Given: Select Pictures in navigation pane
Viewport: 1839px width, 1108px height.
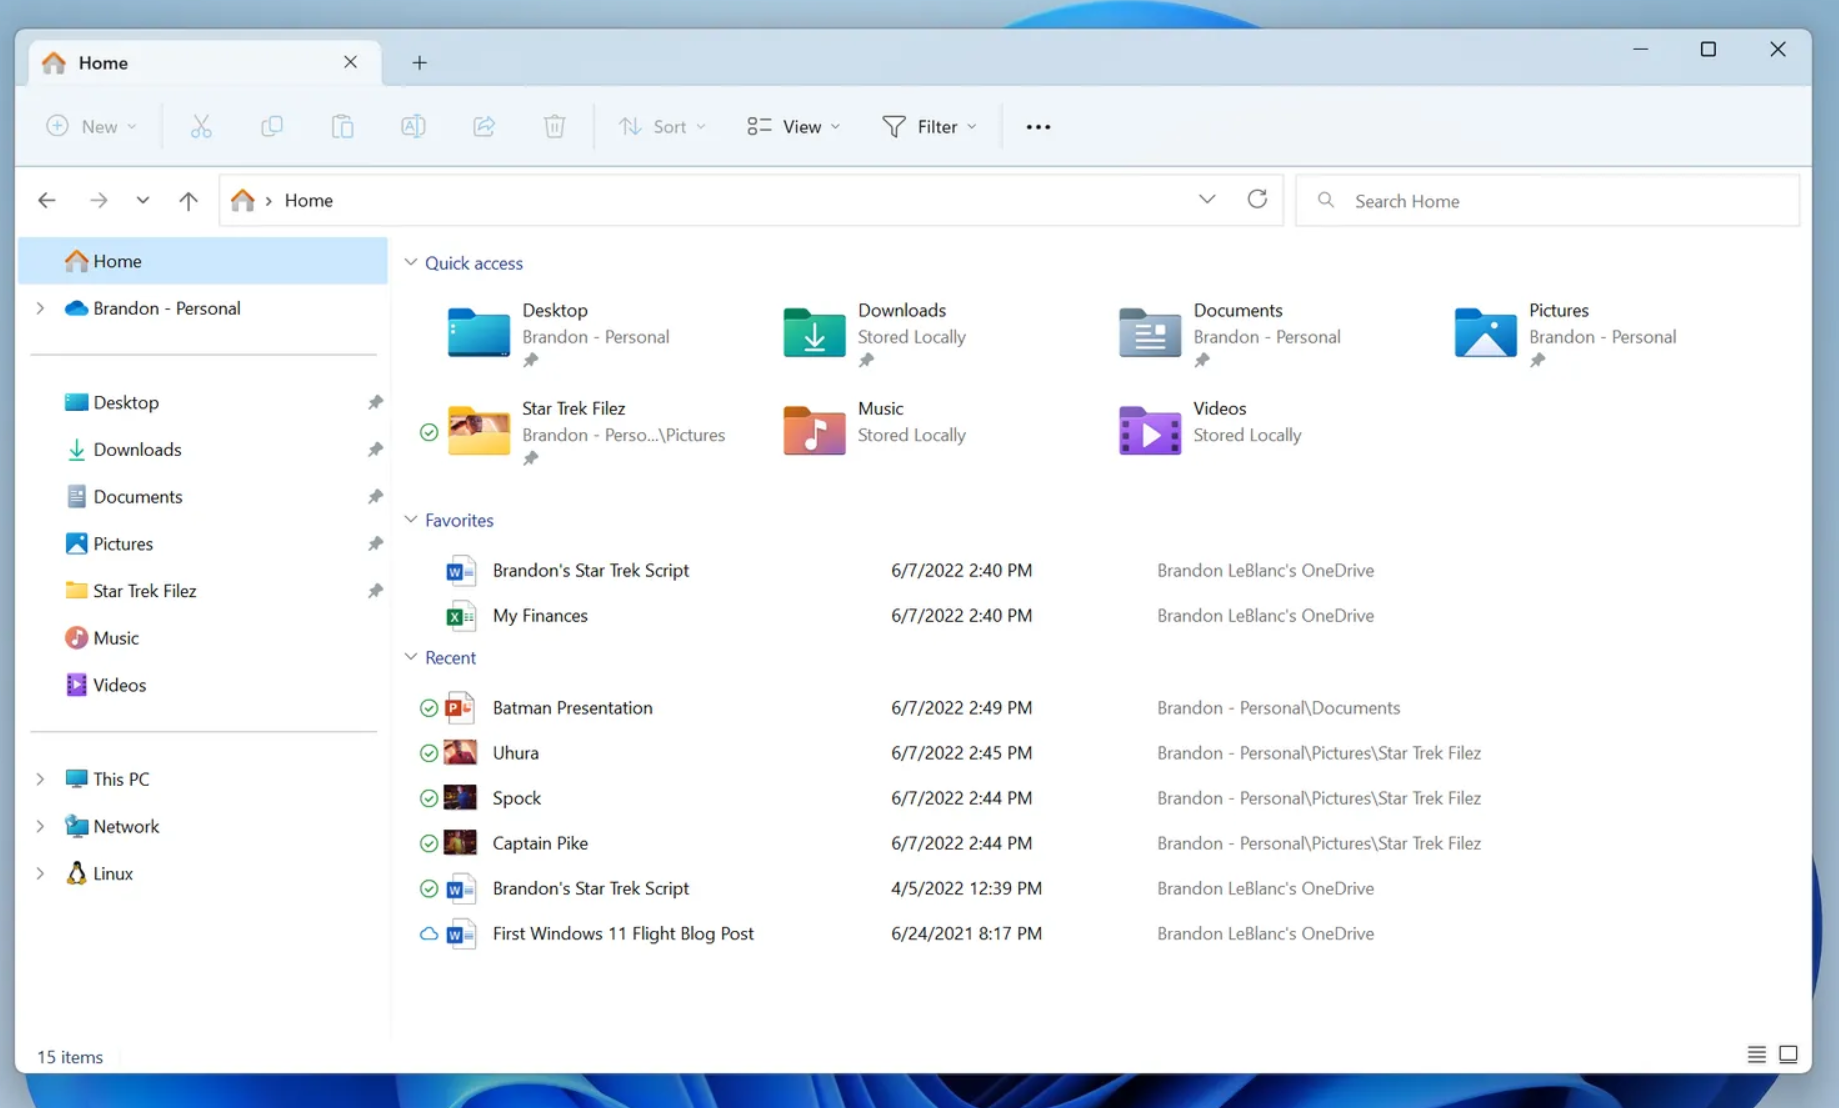Looking at the screenshot, I should click(203, 543).
